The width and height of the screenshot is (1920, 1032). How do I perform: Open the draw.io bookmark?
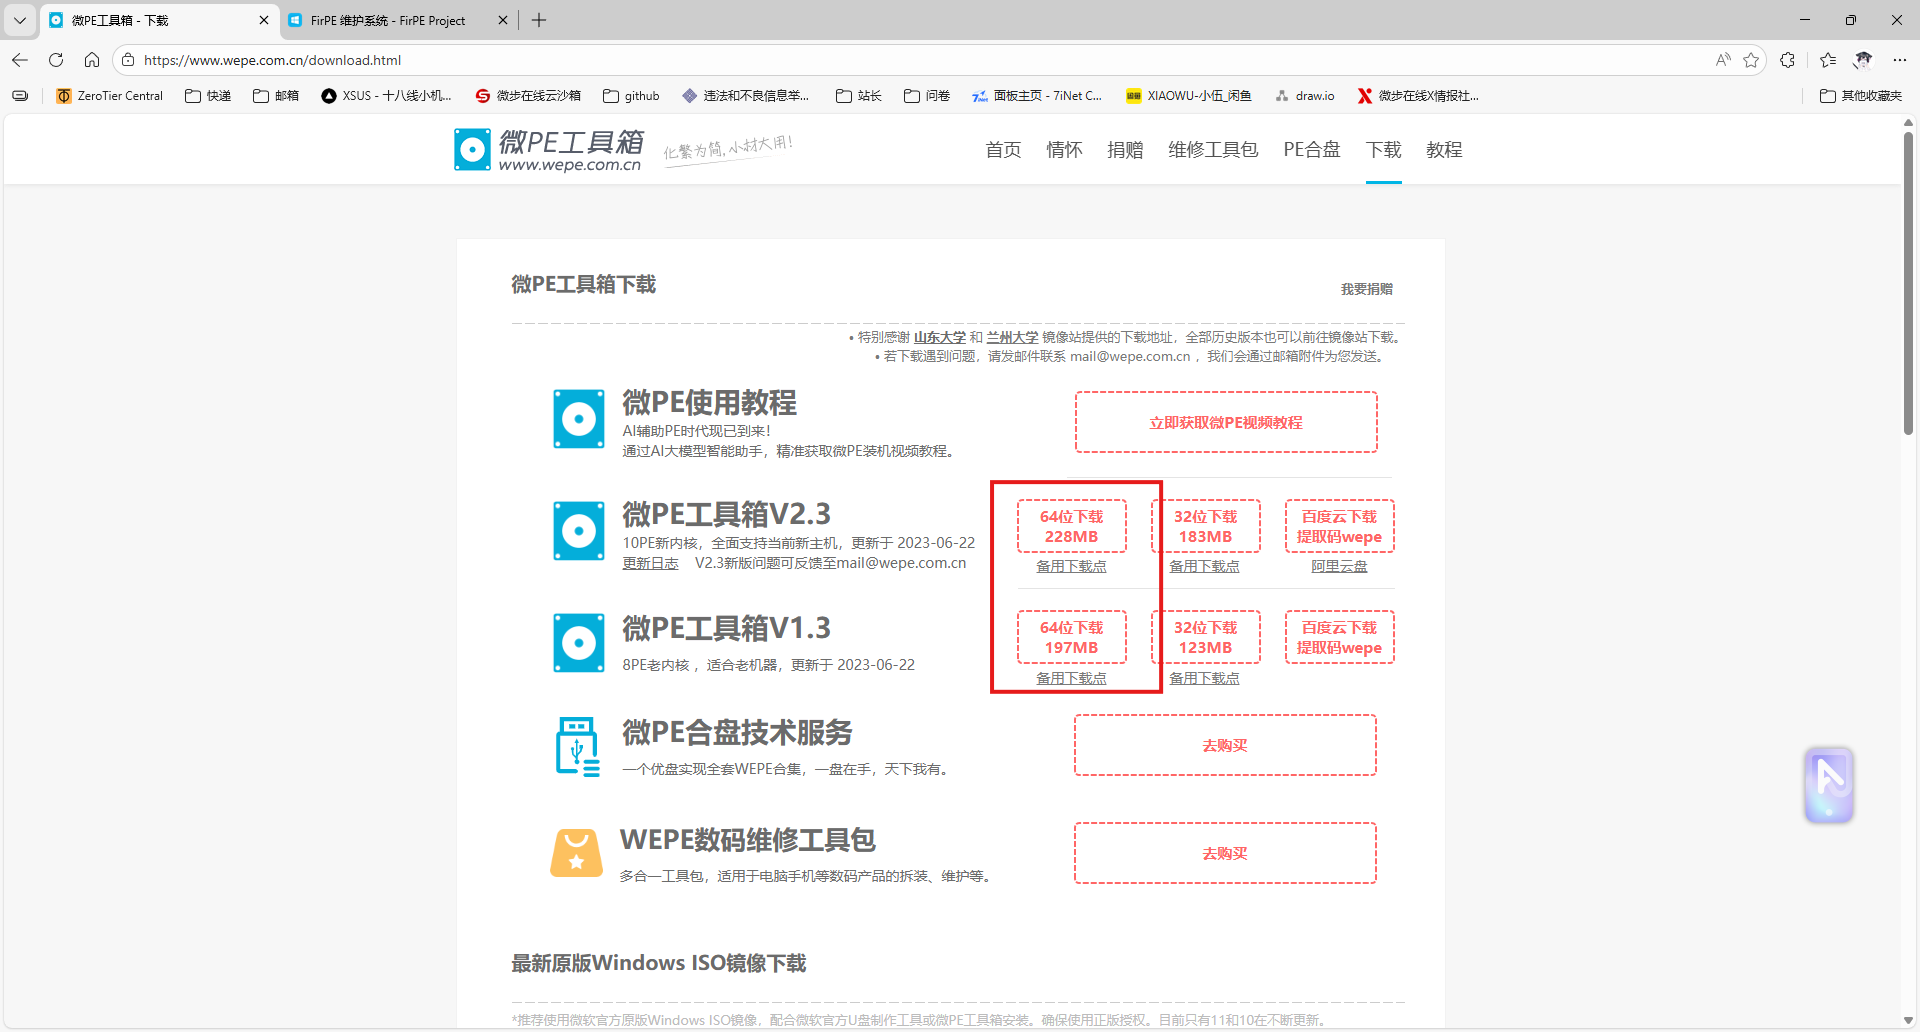pos(1305,95)
